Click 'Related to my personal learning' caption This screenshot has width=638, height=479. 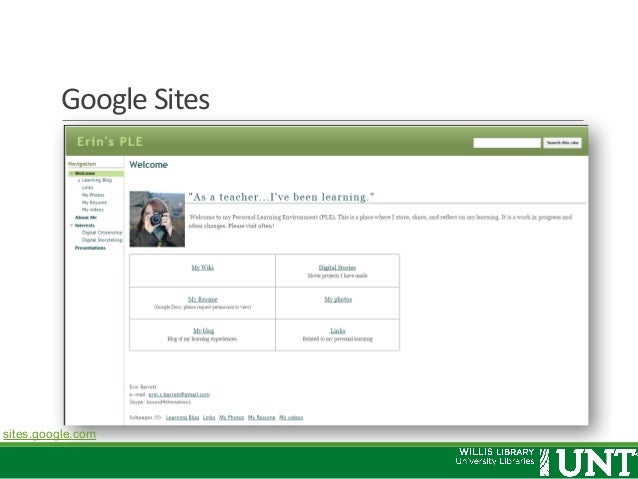coord(337,339)
